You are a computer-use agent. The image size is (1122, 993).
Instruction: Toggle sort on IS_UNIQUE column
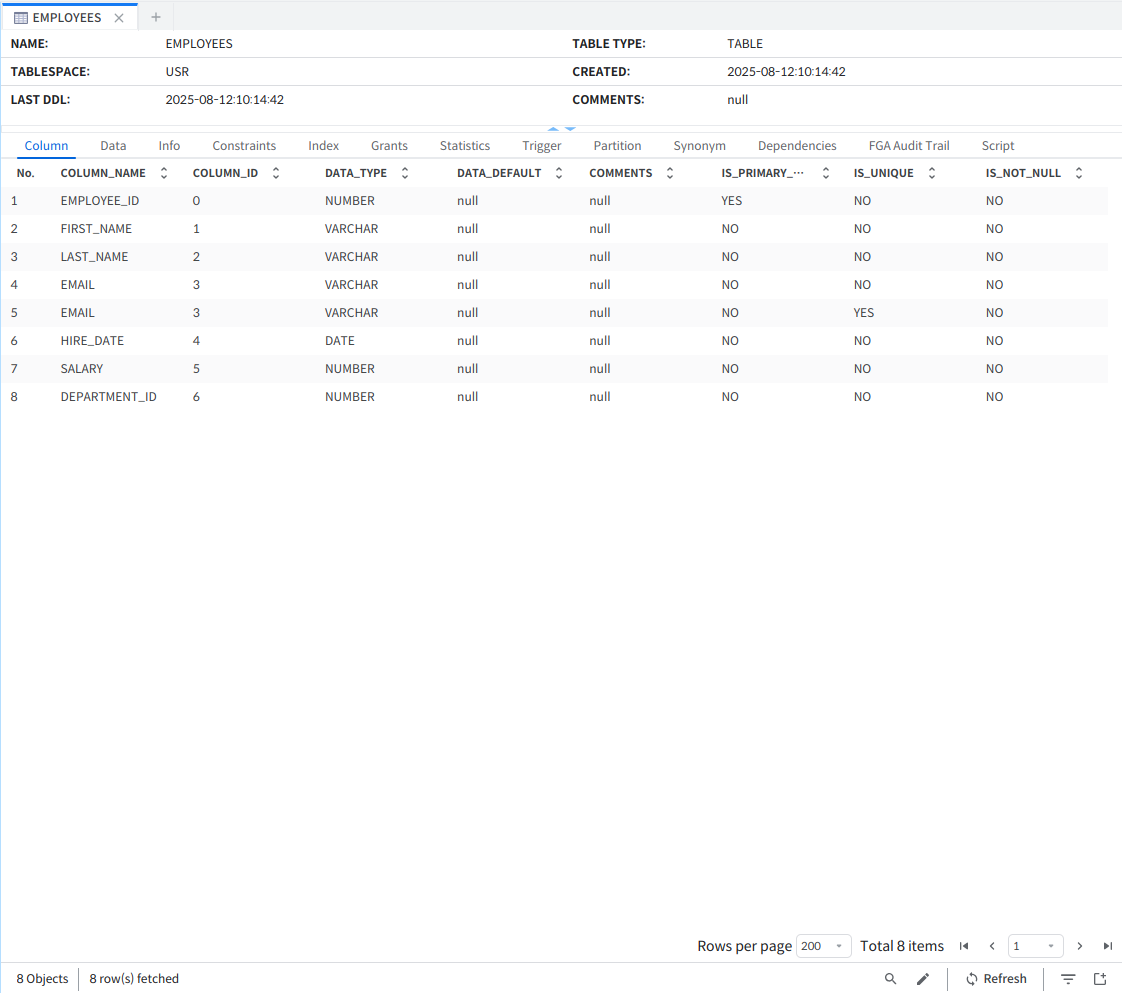pyautogui.click(x=932, y=173)
